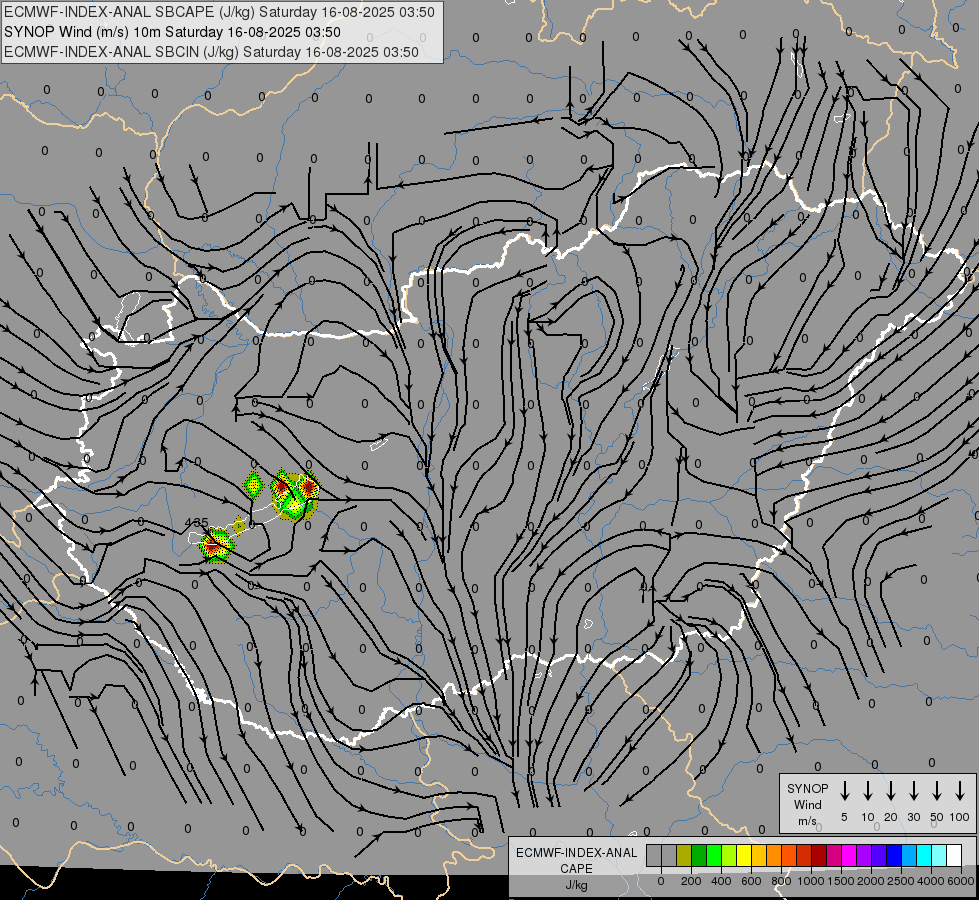Click the green diamond-shaped CAPE cell on the map
The height and width of the screenshot is (900, 979).
(x=253, y=485)
